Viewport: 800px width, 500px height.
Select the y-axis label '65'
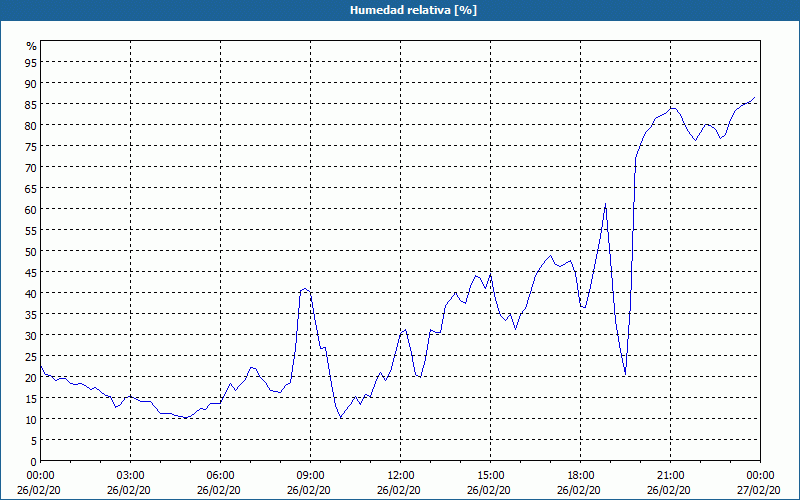pyautogui.click(x=31, y=188)
